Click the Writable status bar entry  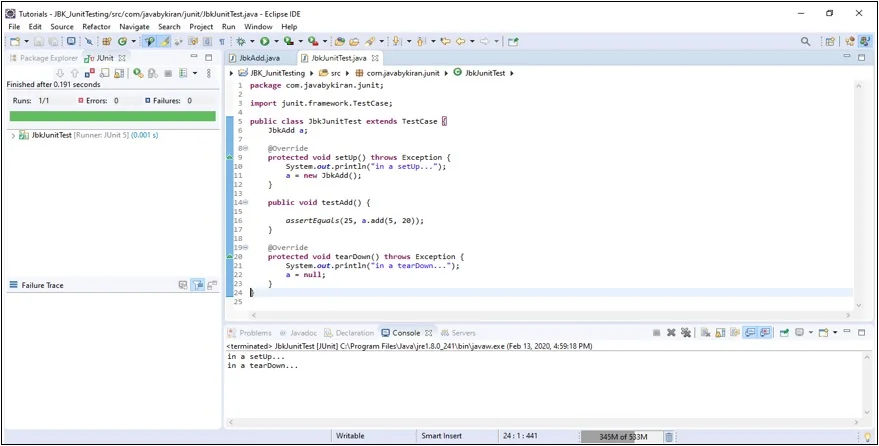click(350, 436)
